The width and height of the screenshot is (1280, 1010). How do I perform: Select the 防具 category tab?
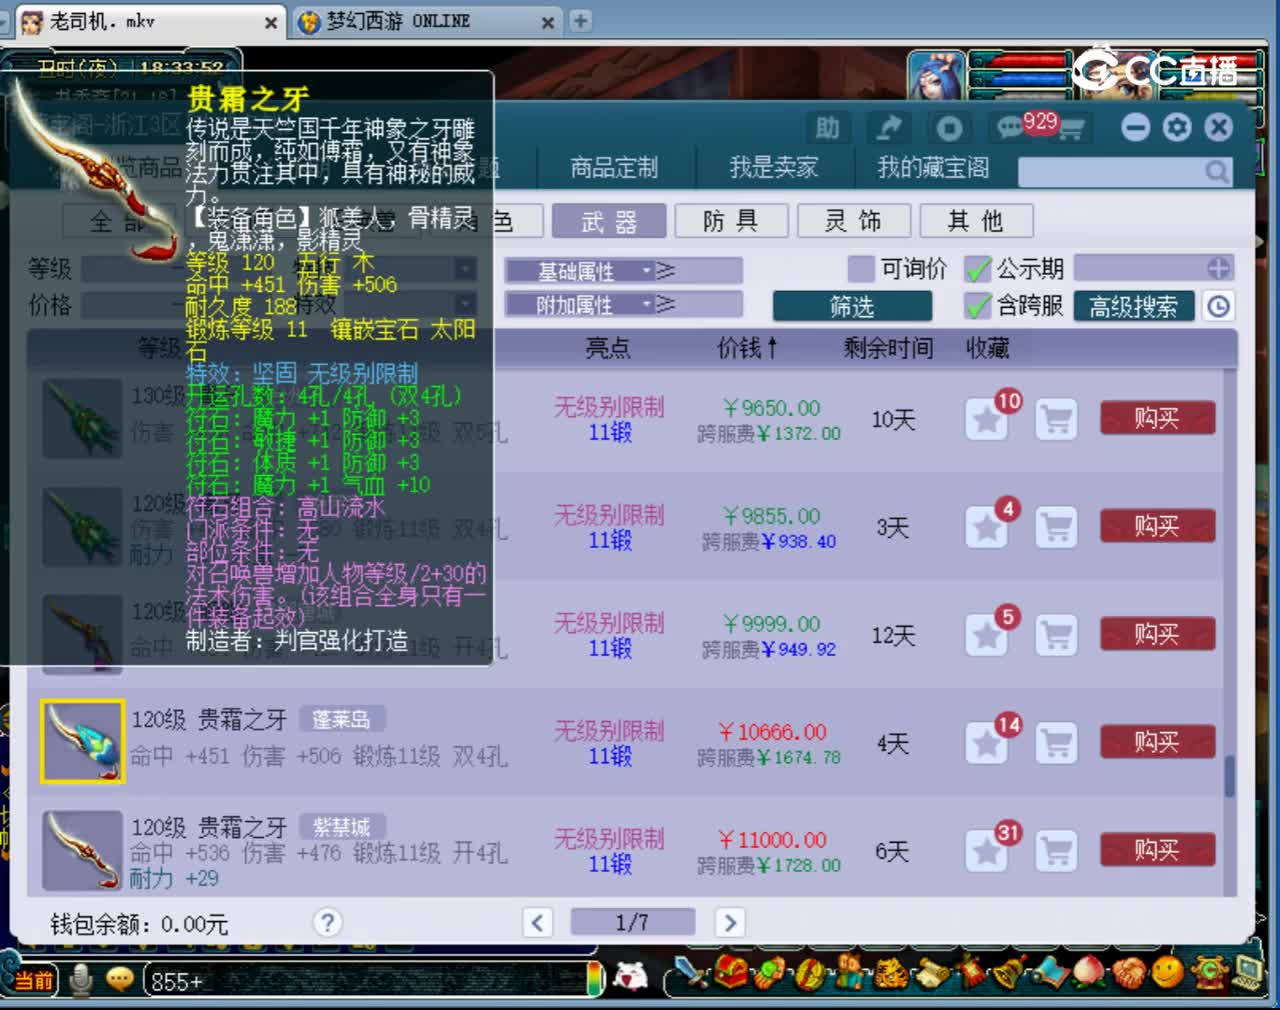[x=731, y=221]
